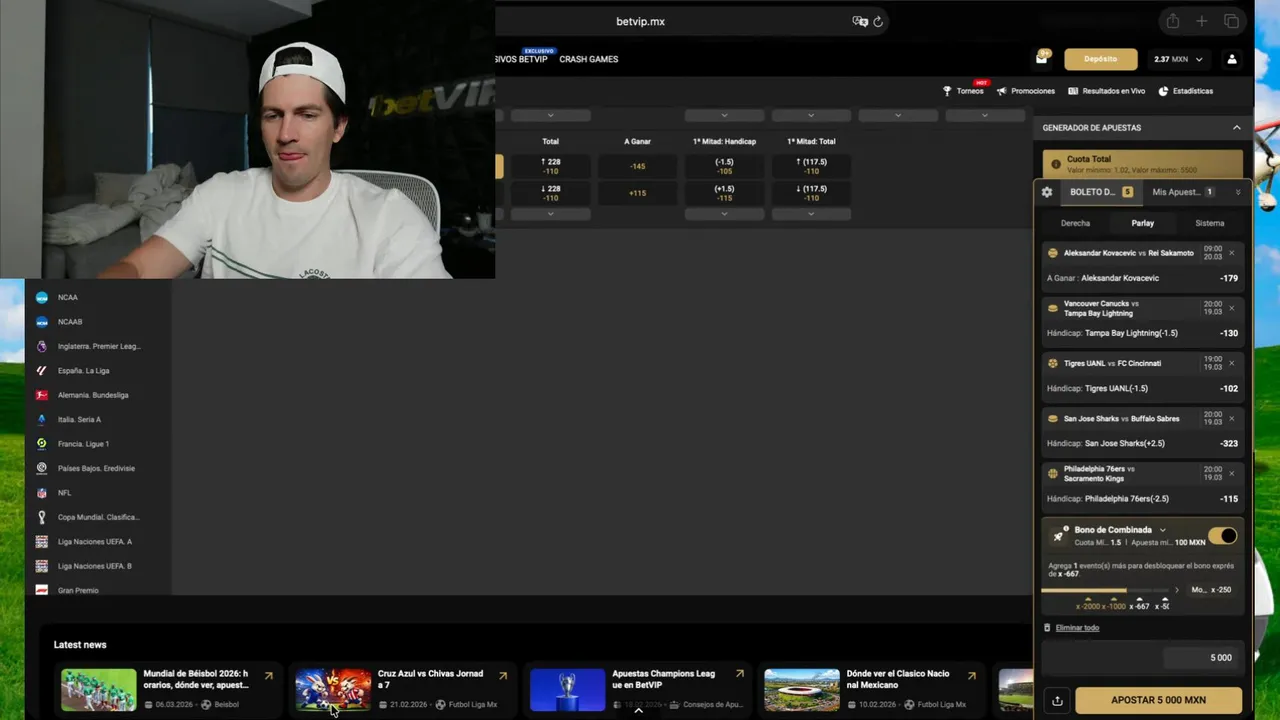This screenshot has width=1280, height=720.
Task: Advance the bonus multiplier arrow
Action: click(1176, 590)
